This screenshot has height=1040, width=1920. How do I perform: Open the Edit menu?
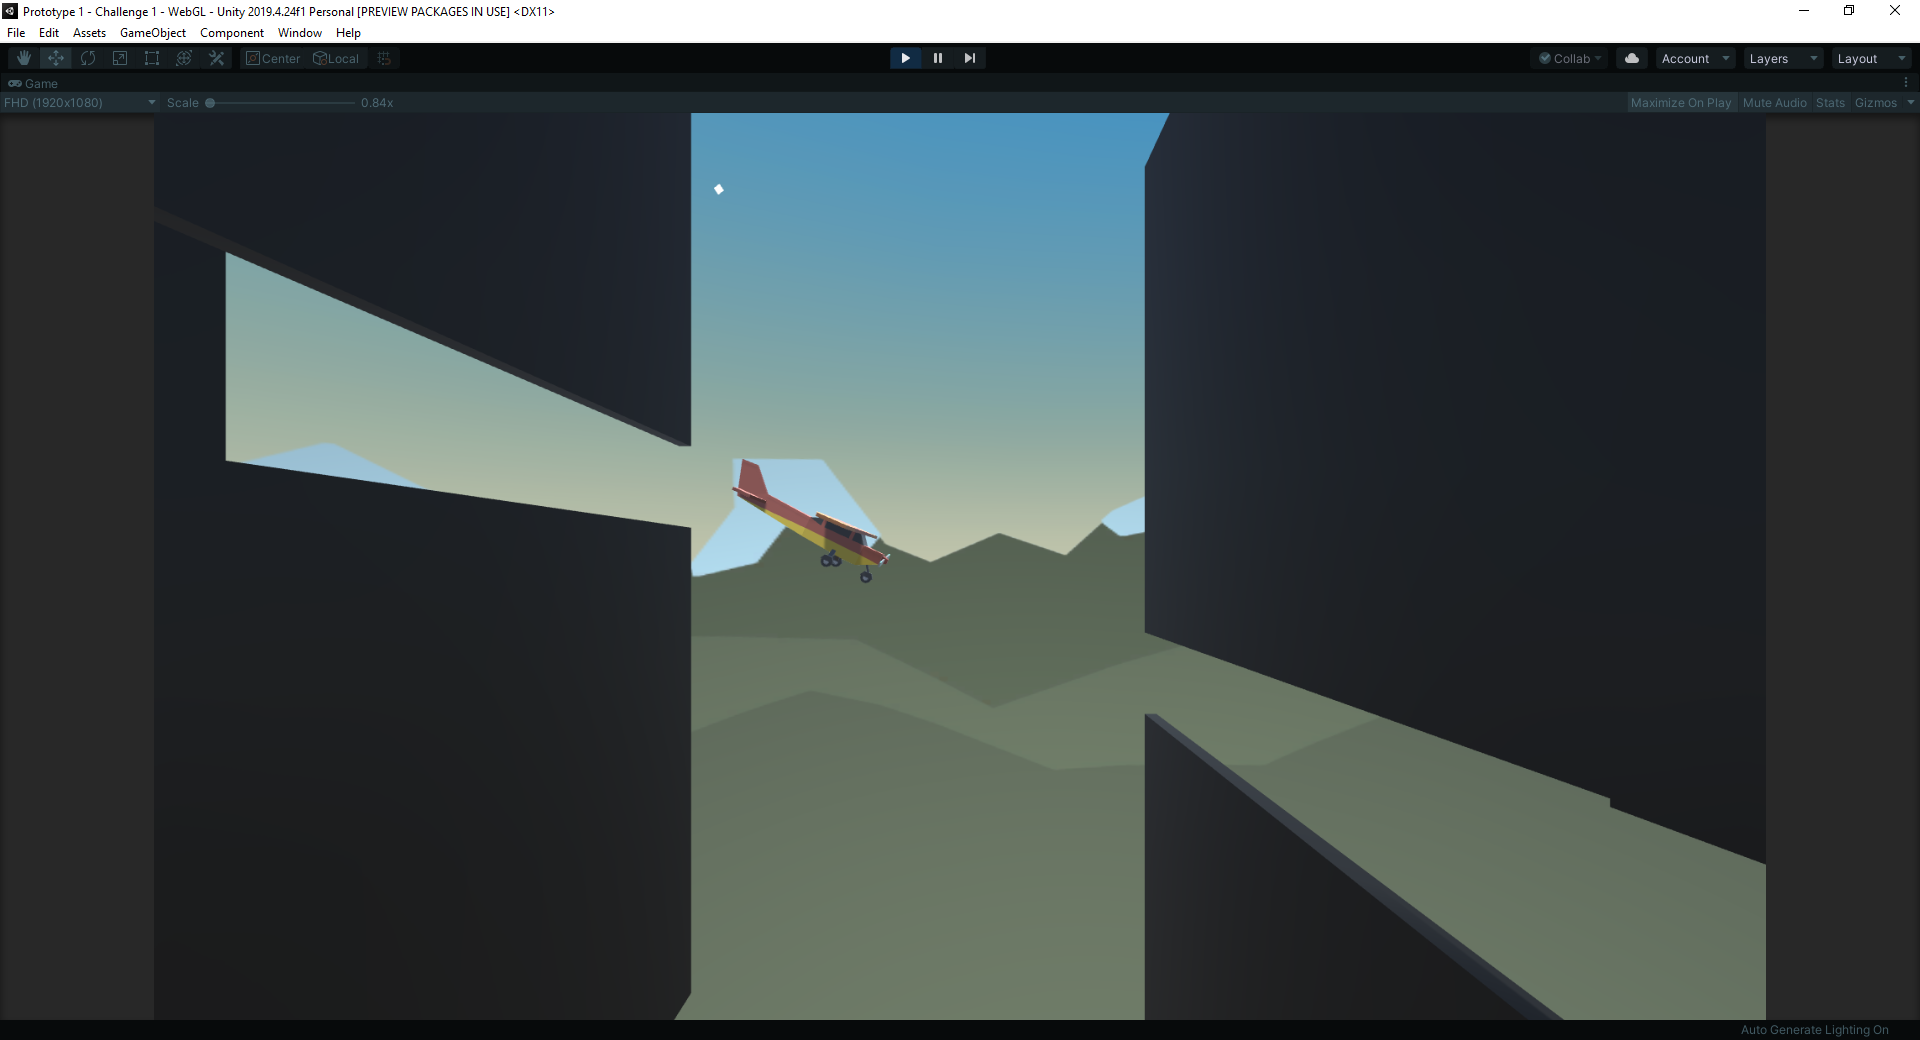[x=49, y=32]
